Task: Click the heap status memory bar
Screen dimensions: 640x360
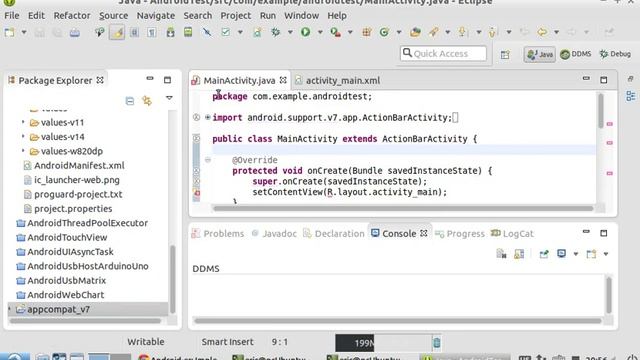Action: tap(383, 343)
